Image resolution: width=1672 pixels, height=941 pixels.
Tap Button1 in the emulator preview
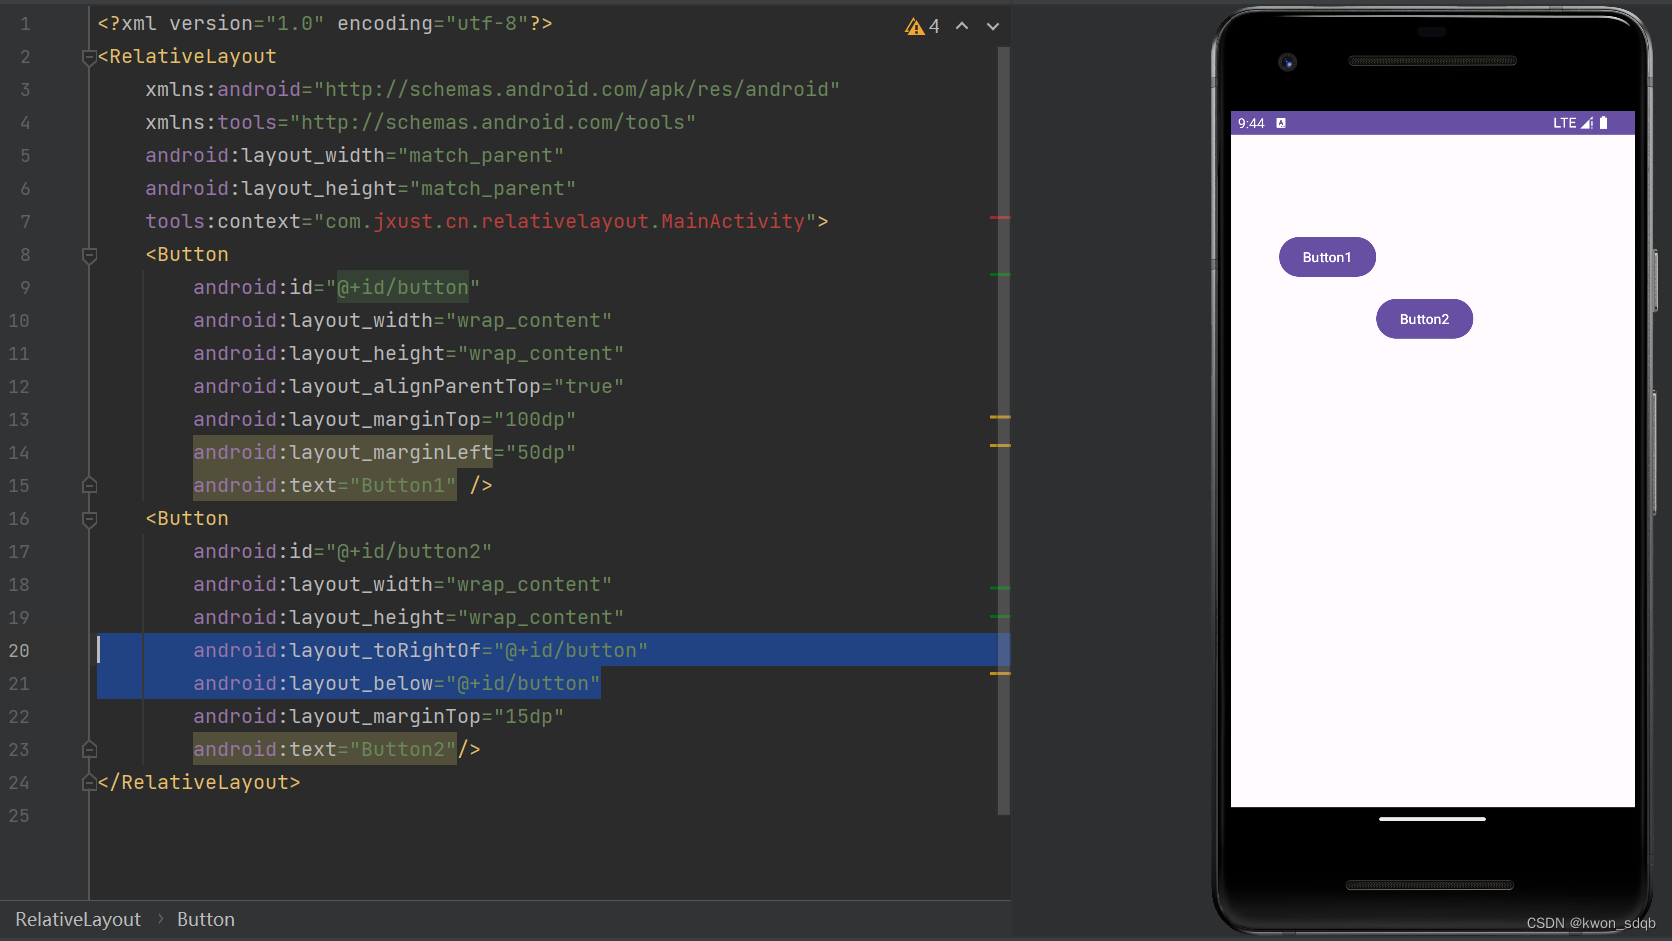click(x=1327, y=257)
